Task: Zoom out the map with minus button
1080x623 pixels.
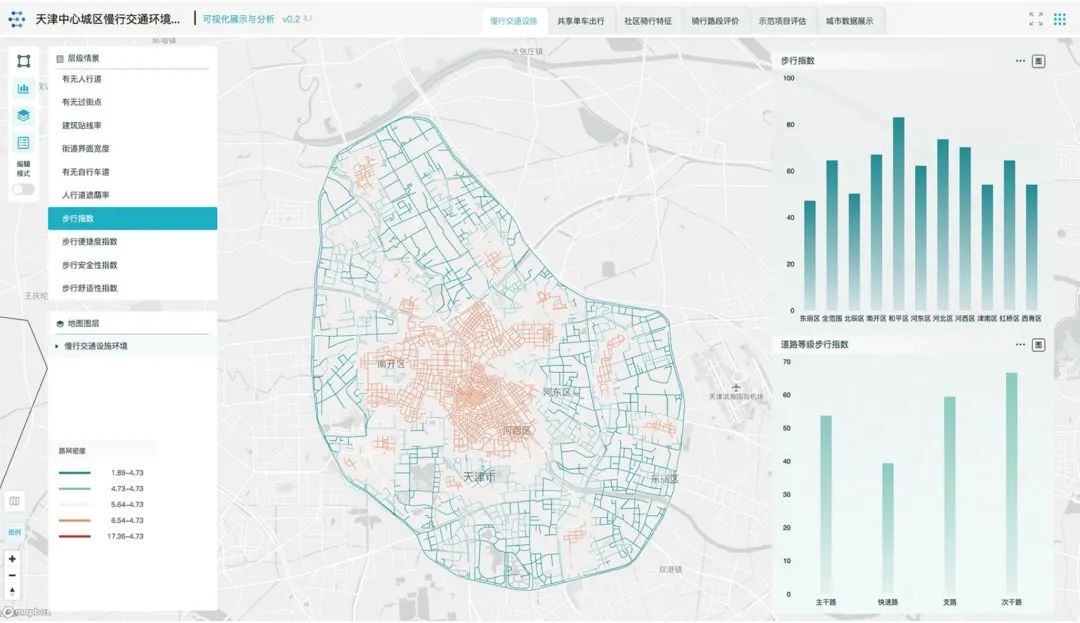Action: tap(12, 576)
